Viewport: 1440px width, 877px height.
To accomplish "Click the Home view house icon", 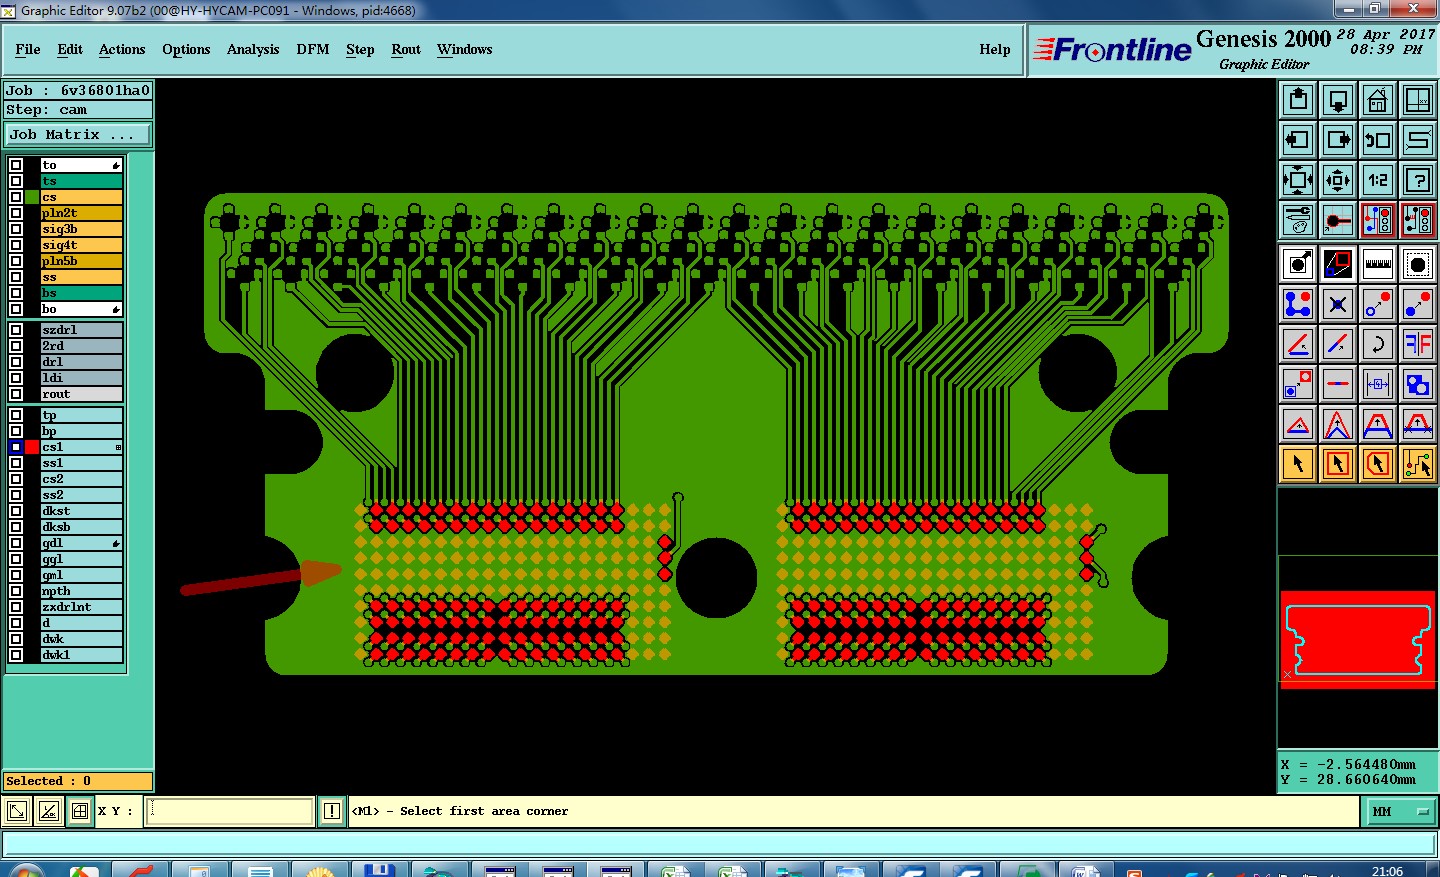I will pyautogui.click(x=1378, y=100).
